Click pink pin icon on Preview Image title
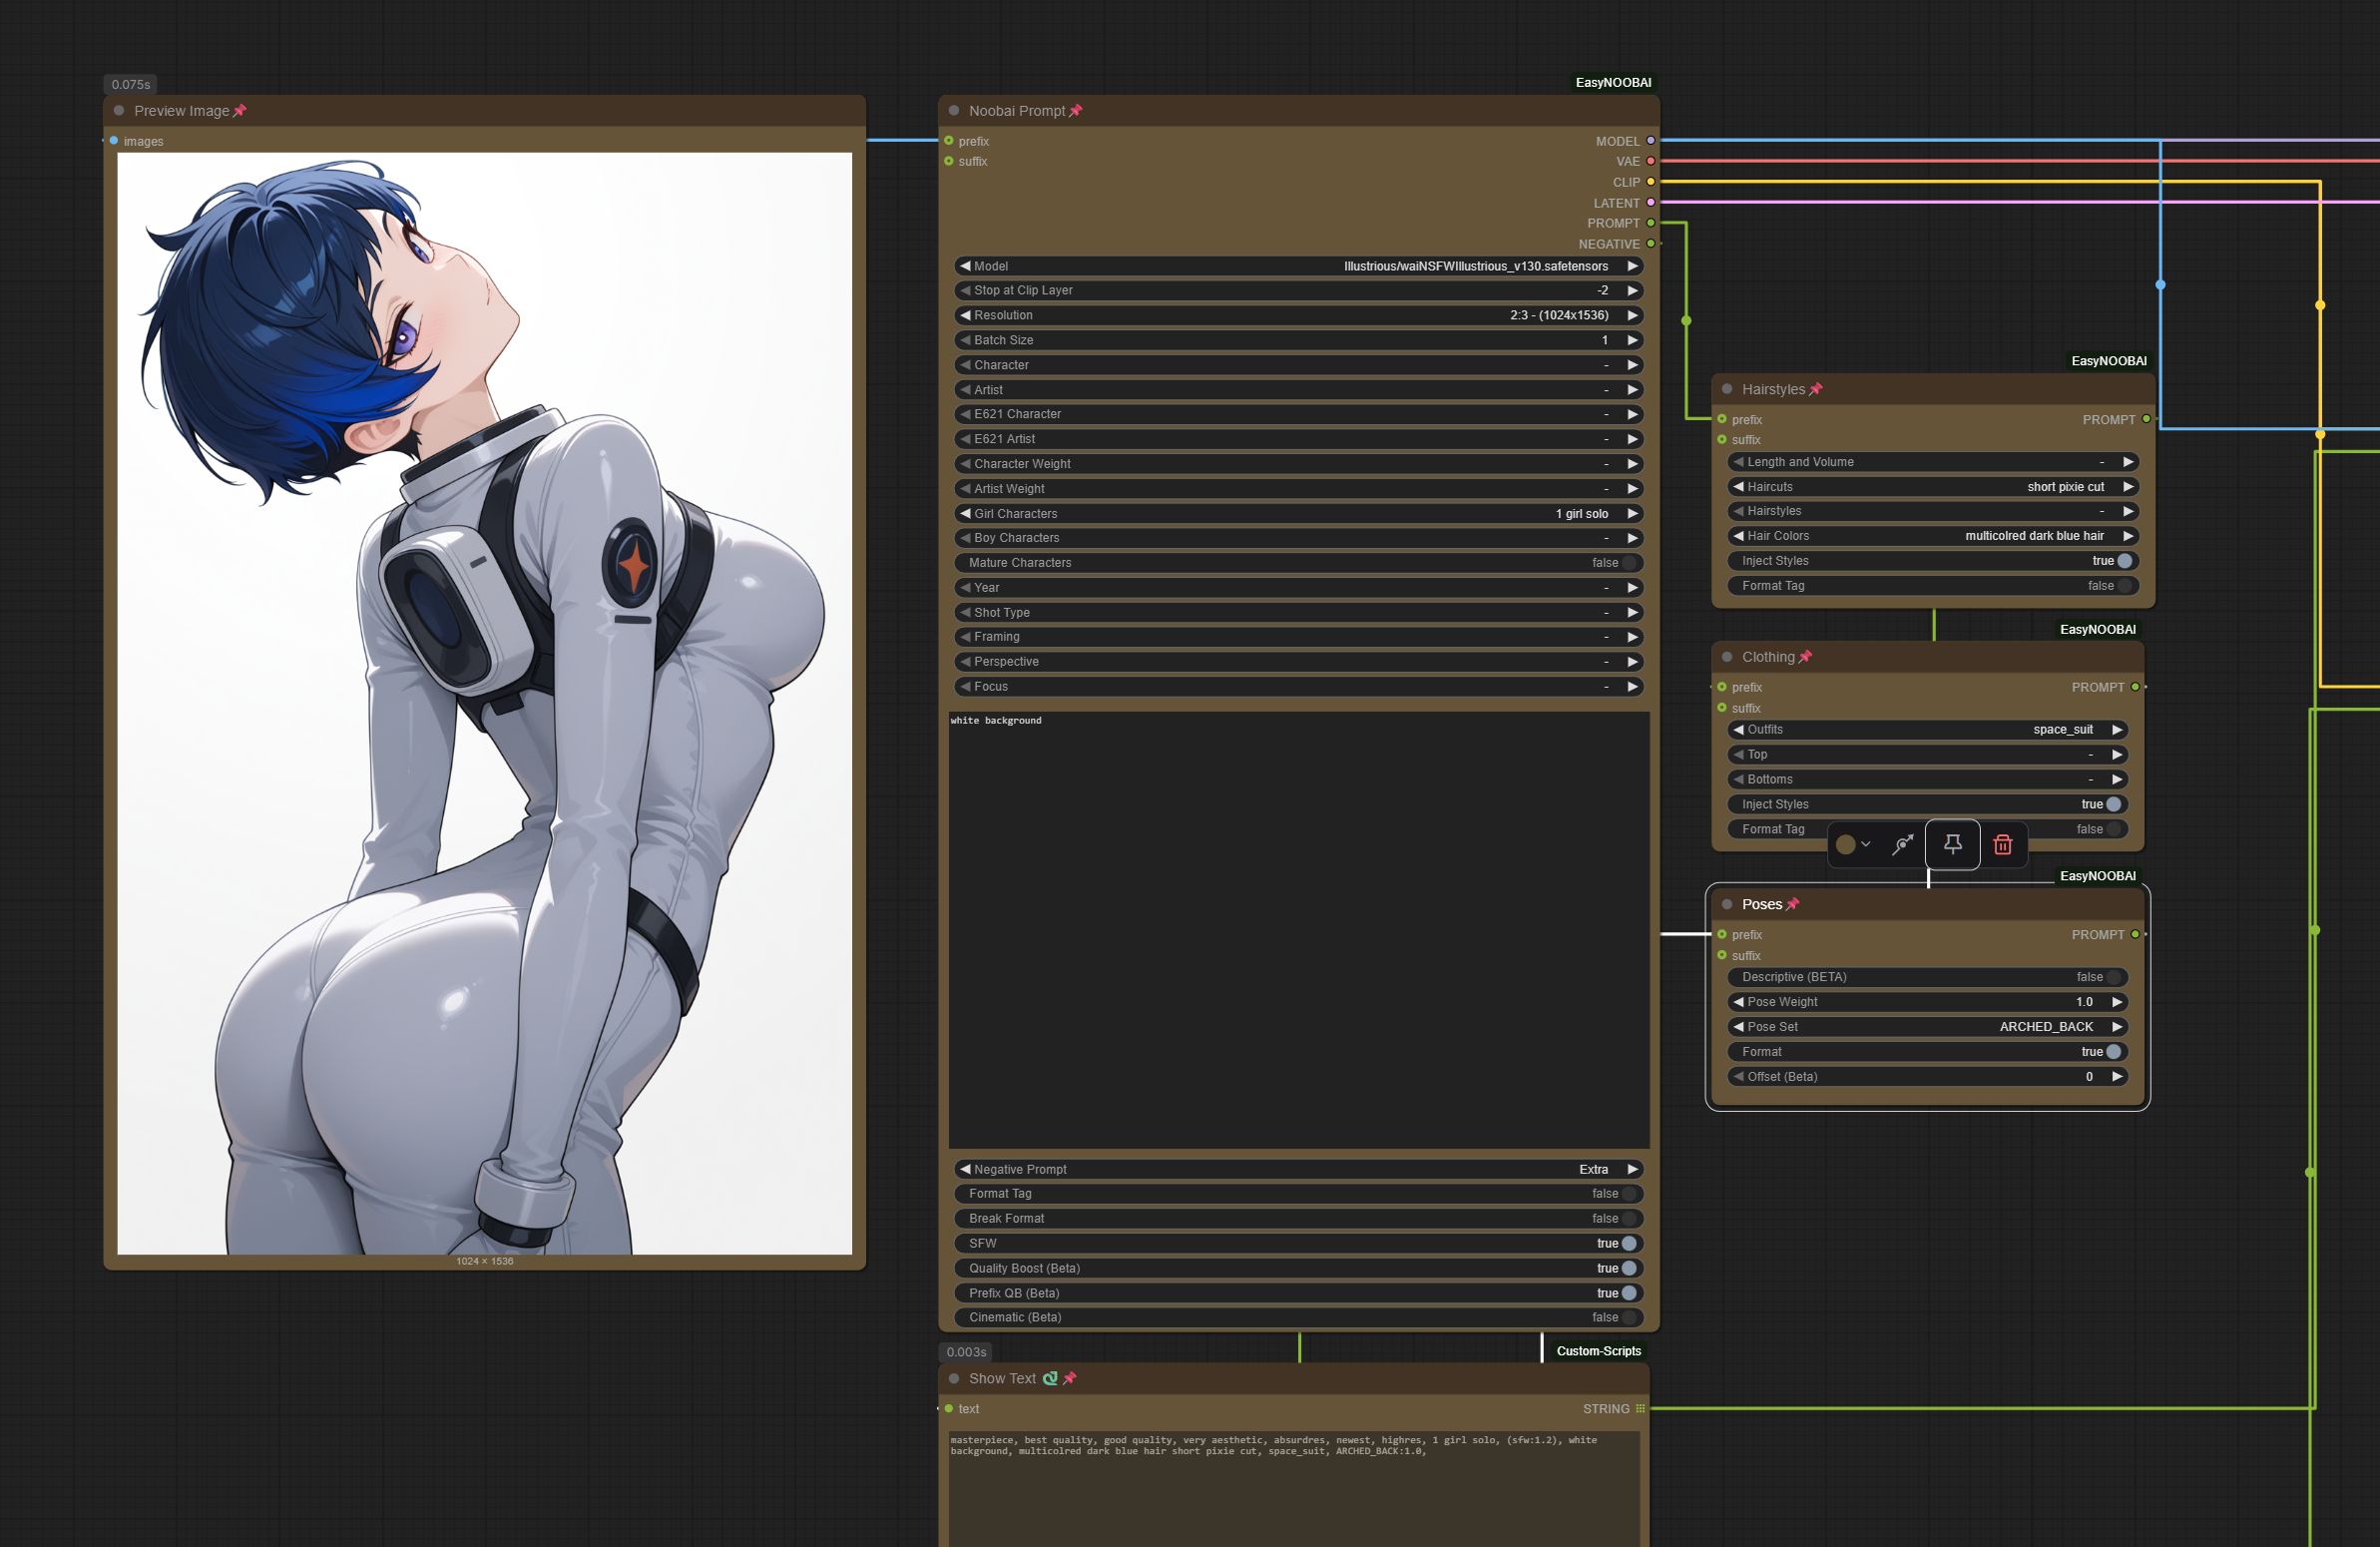The image size is (2380, 1547). pyautogui.click(x=240, y=111)
